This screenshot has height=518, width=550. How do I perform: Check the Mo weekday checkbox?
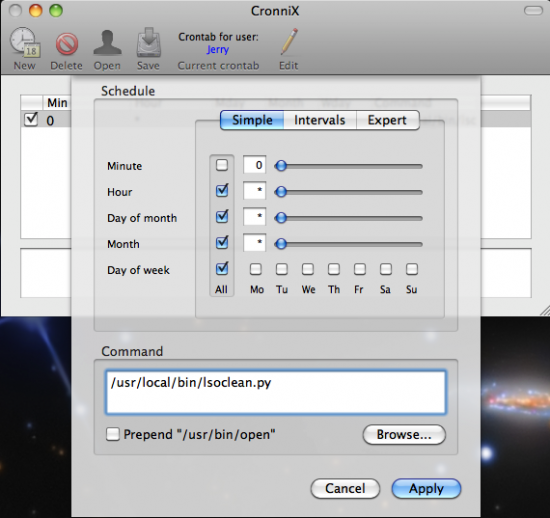pos(256,269)
